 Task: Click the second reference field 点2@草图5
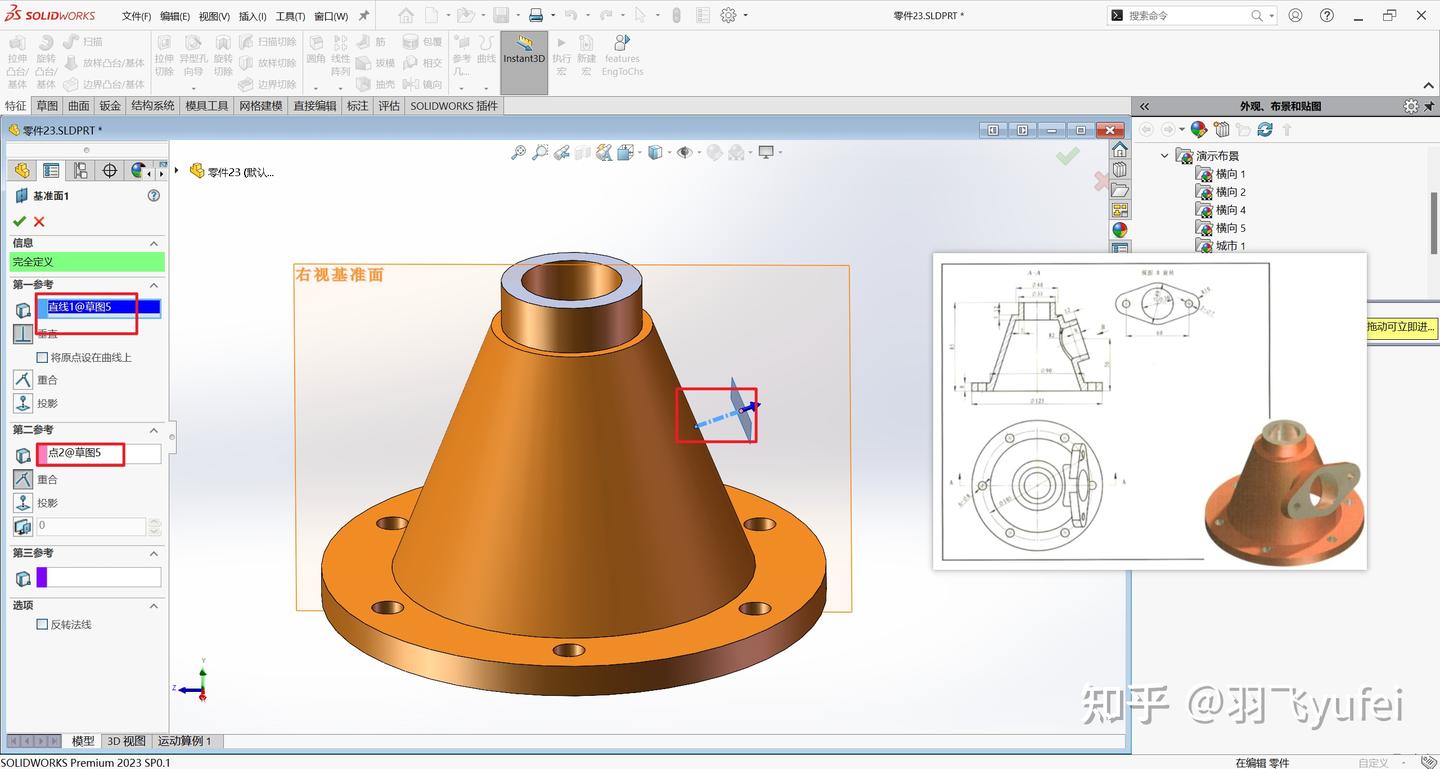(98, 454)
